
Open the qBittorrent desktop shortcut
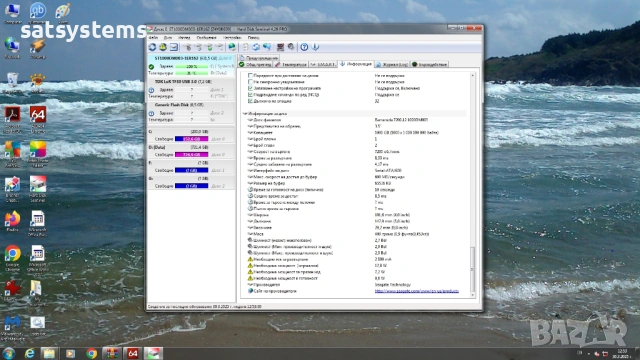point(38,12)
